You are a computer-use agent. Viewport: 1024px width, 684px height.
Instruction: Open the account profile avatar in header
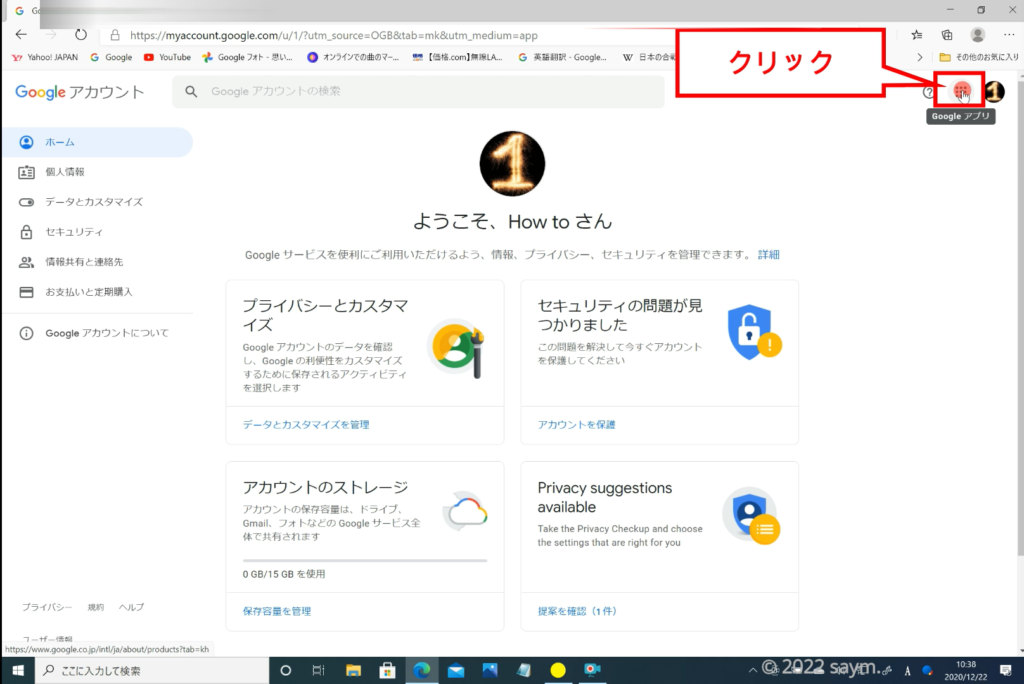pyautogui.click(x=994, y=92)
